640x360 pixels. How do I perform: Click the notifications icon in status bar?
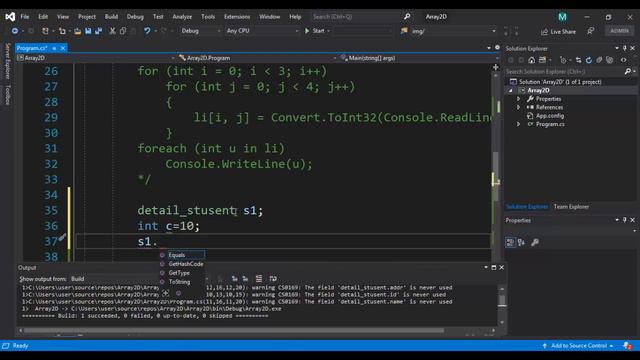pyautogui.click(x=627, y=346)
